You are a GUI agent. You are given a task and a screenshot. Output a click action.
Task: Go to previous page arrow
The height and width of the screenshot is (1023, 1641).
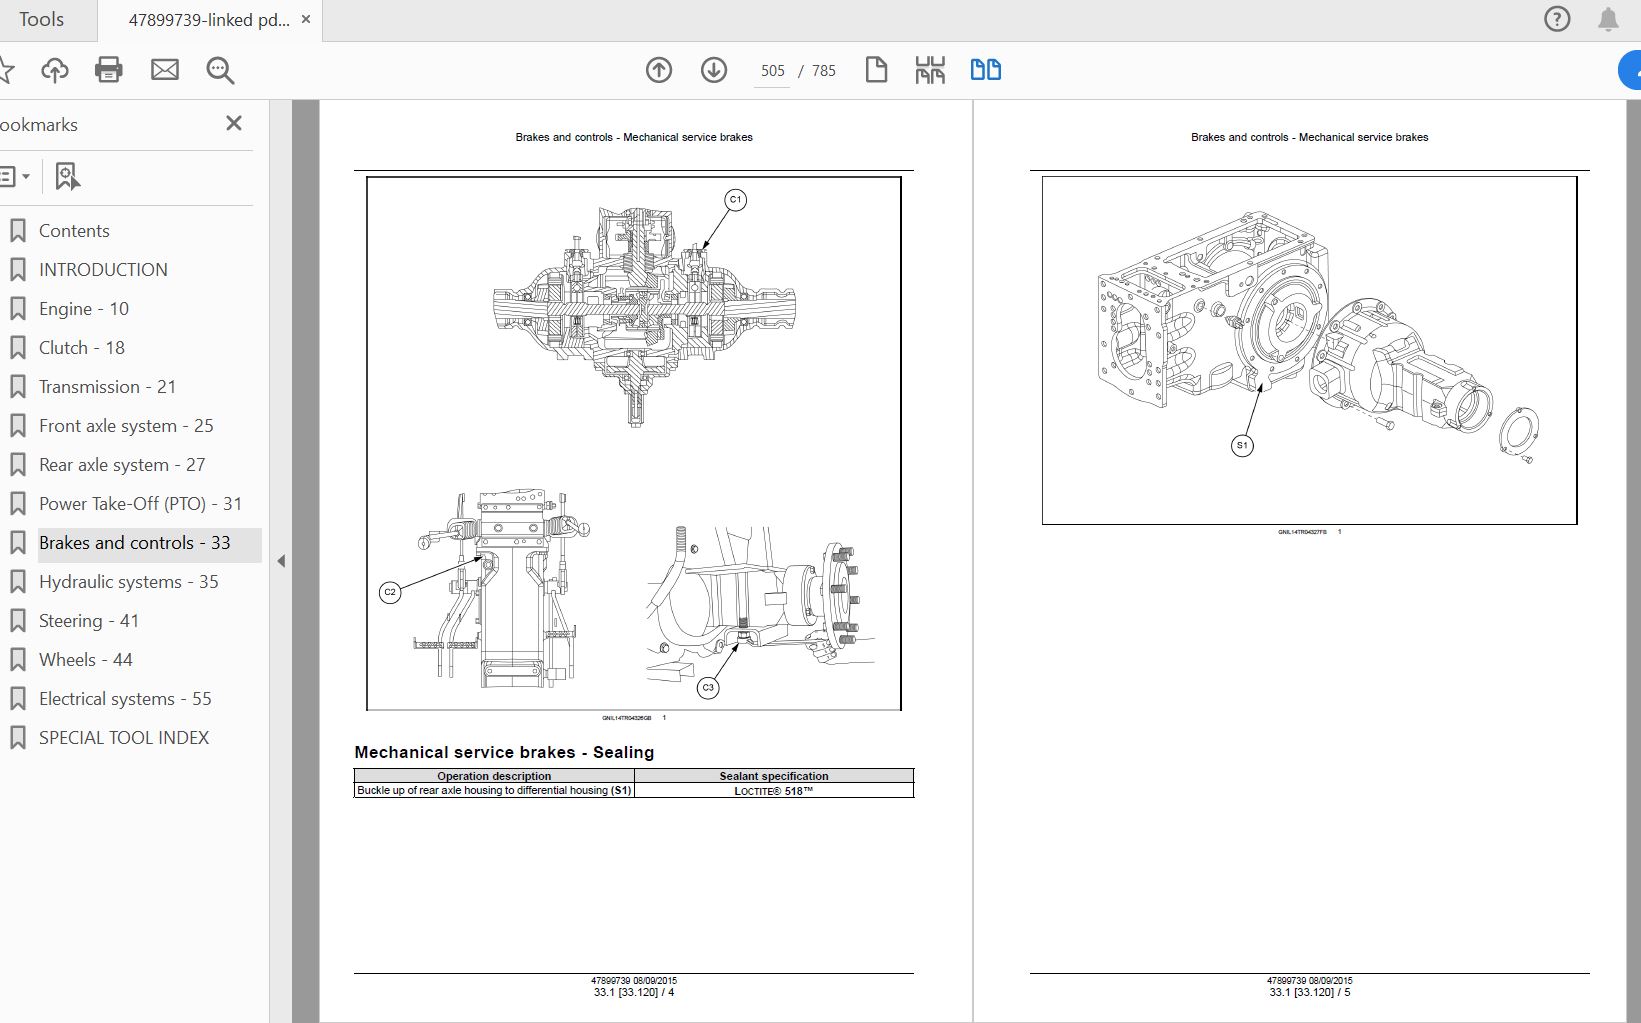tap(659, 70)
